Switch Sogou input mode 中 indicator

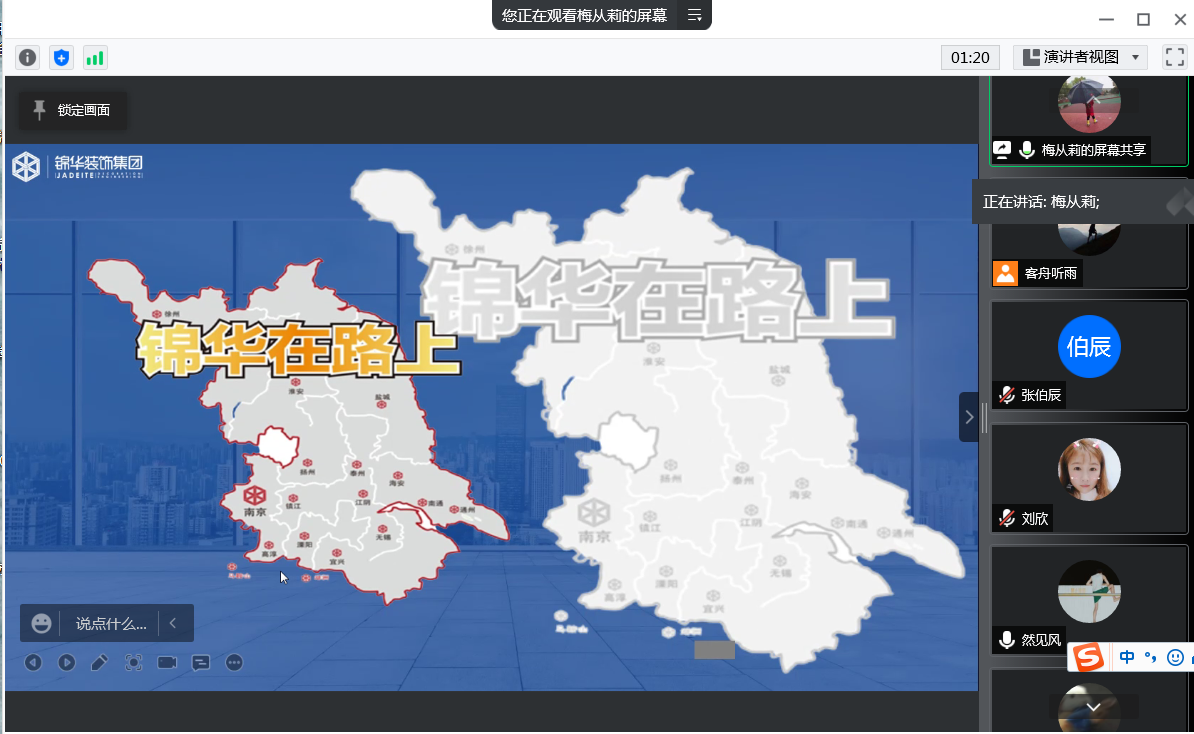pos(1127,657)
